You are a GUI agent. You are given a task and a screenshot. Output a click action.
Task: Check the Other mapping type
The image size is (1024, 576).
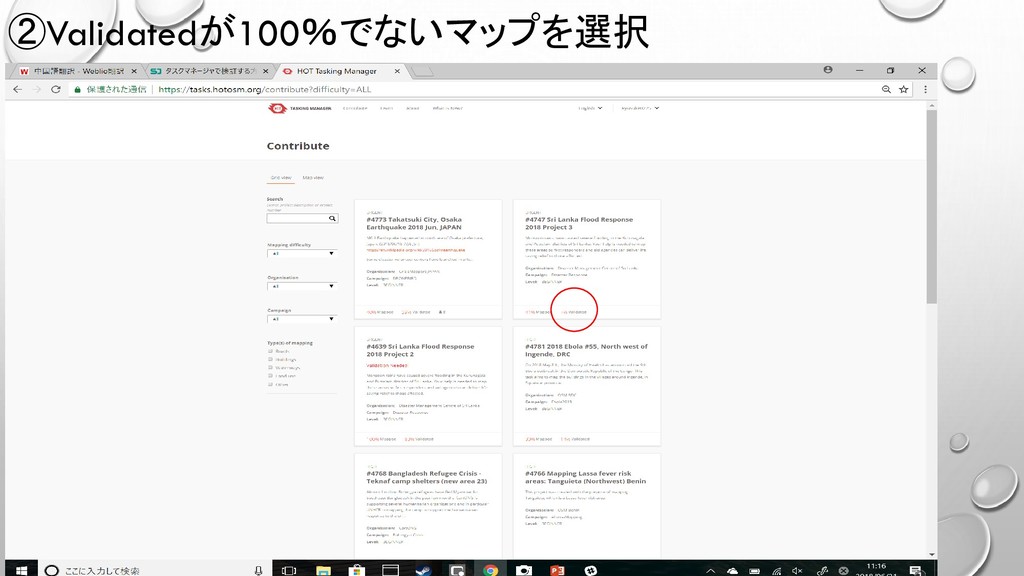pos(270,384)
